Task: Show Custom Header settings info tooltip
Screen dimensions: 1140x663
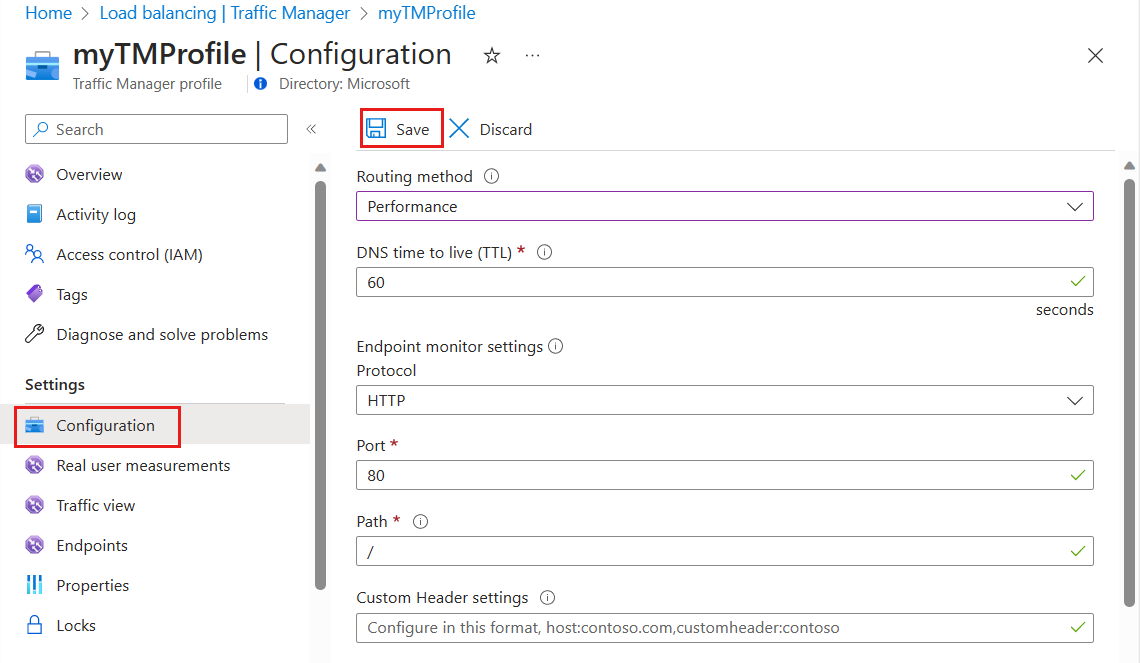Action: point(547,598)
